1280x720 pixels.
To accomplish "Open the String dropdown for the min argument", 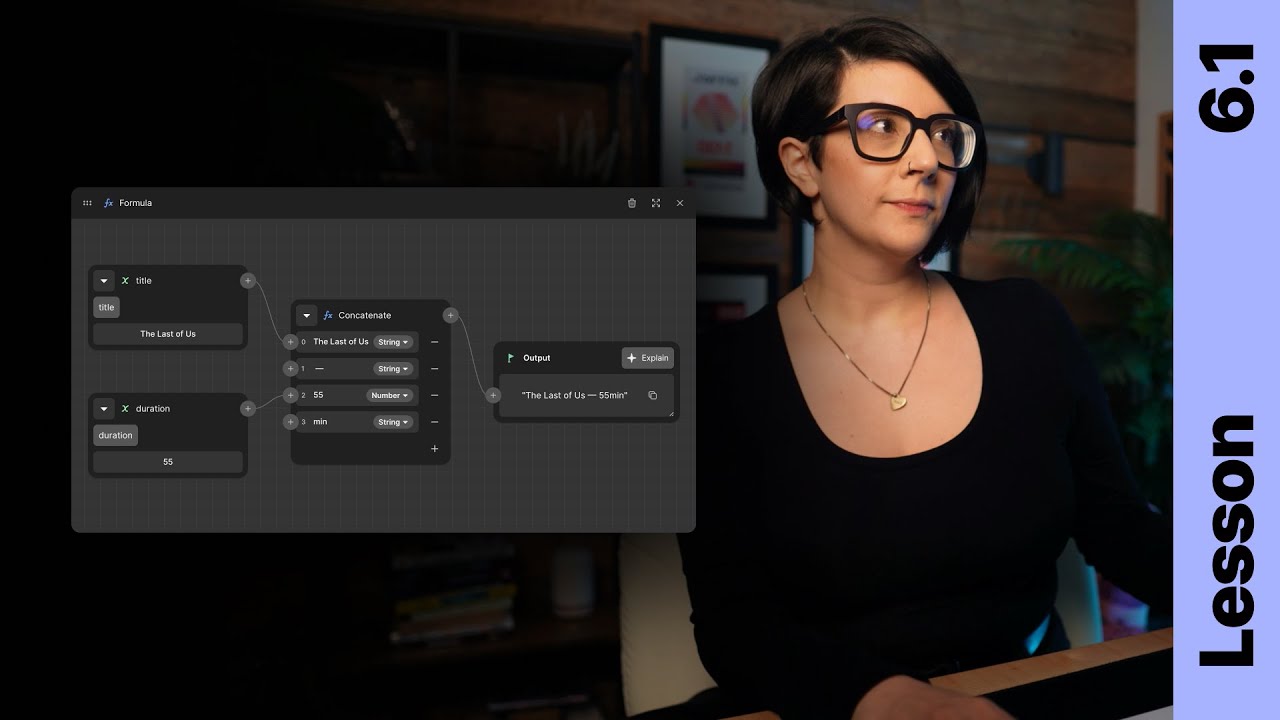I will [x=393, y=422].
